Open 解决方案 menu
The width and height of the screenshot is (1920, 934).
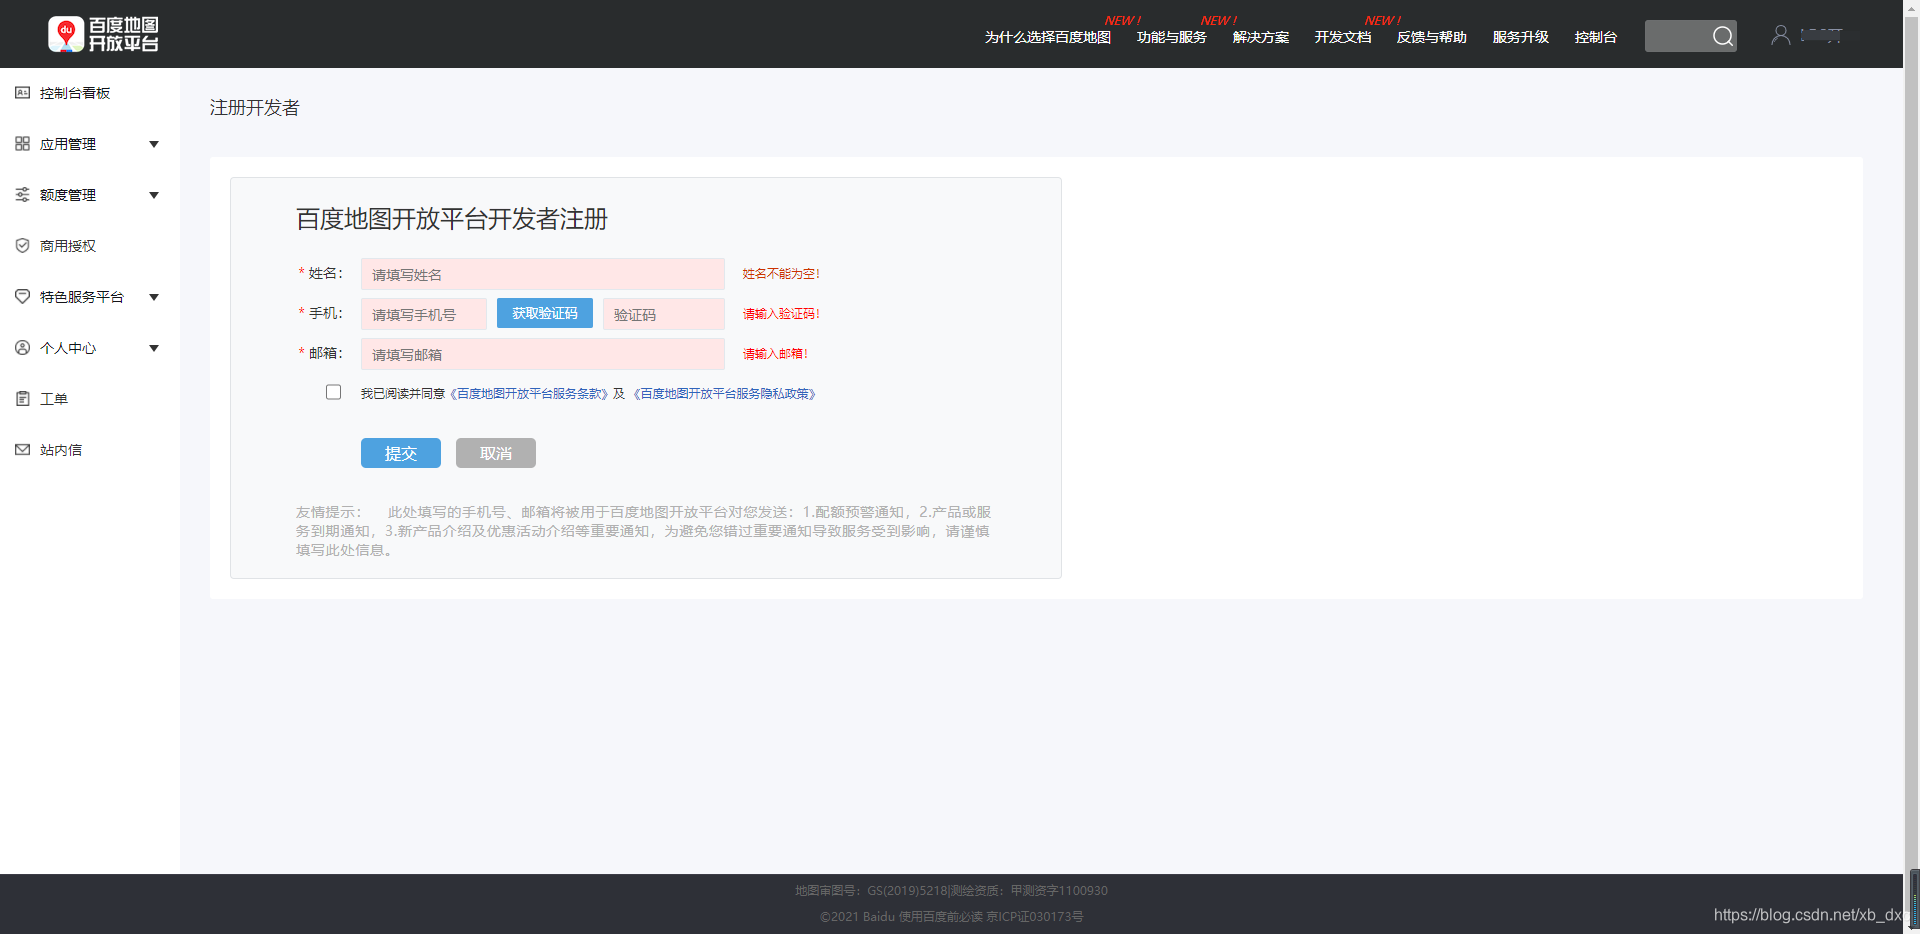click(x=1260, y=37)
